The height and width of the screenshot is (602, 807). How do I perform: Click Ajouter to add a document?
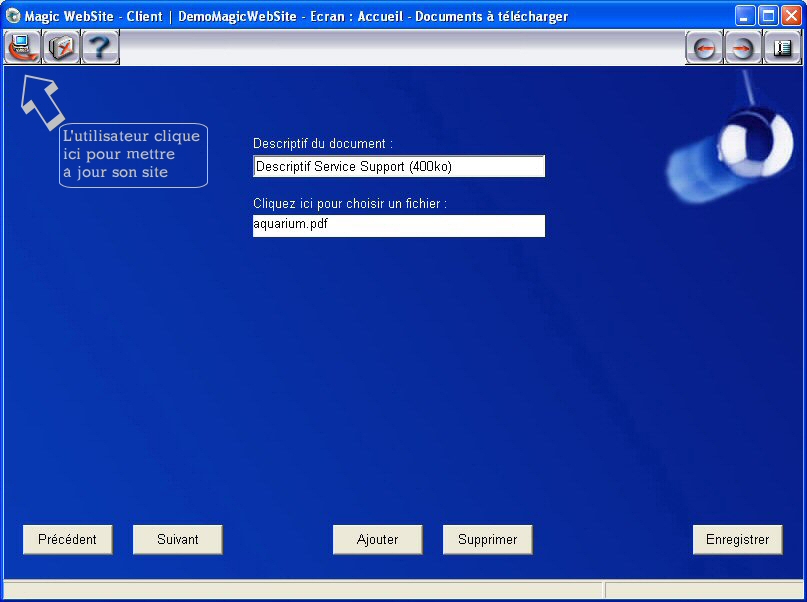click(377, 539)
